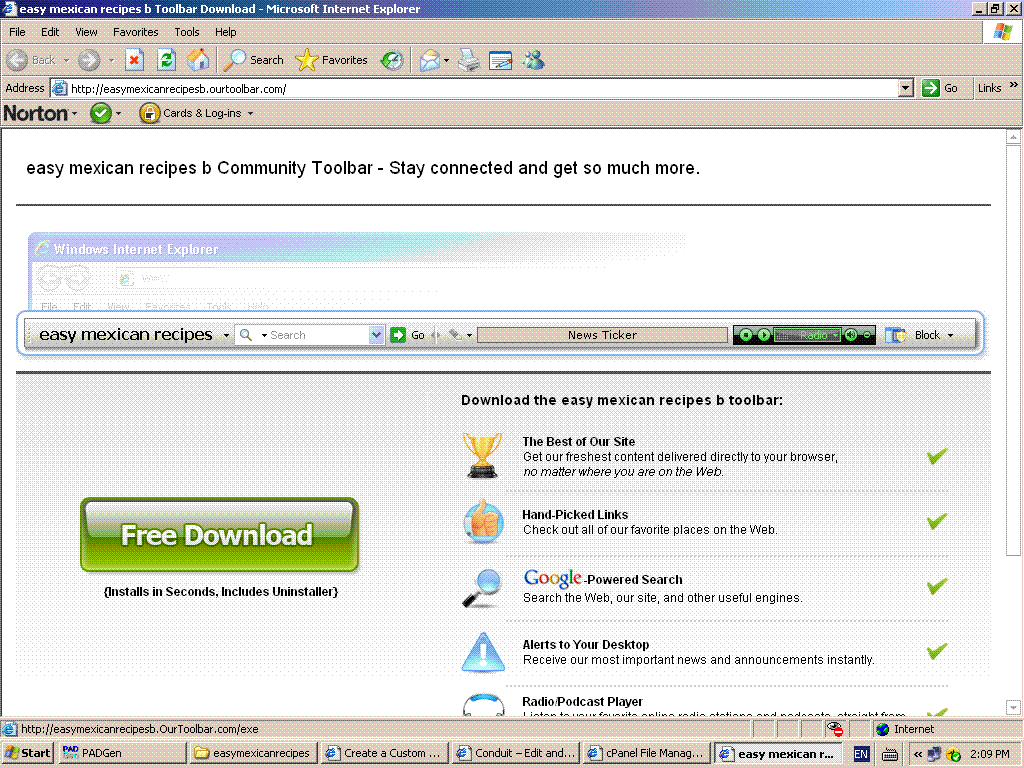
Task: Click the easy mexican recipes toolbar logo
Action: click(126, 334)
